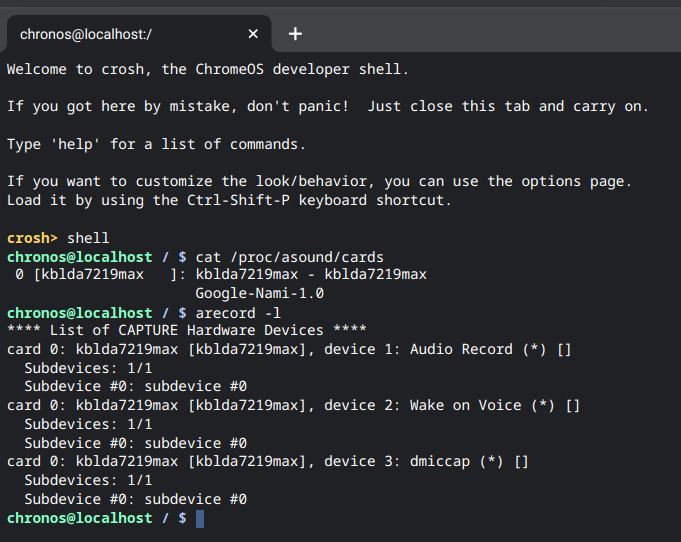The height and width of the screenshot is (542, 681).
Task: Open a new terminal tab
Action: coord(295,33)
